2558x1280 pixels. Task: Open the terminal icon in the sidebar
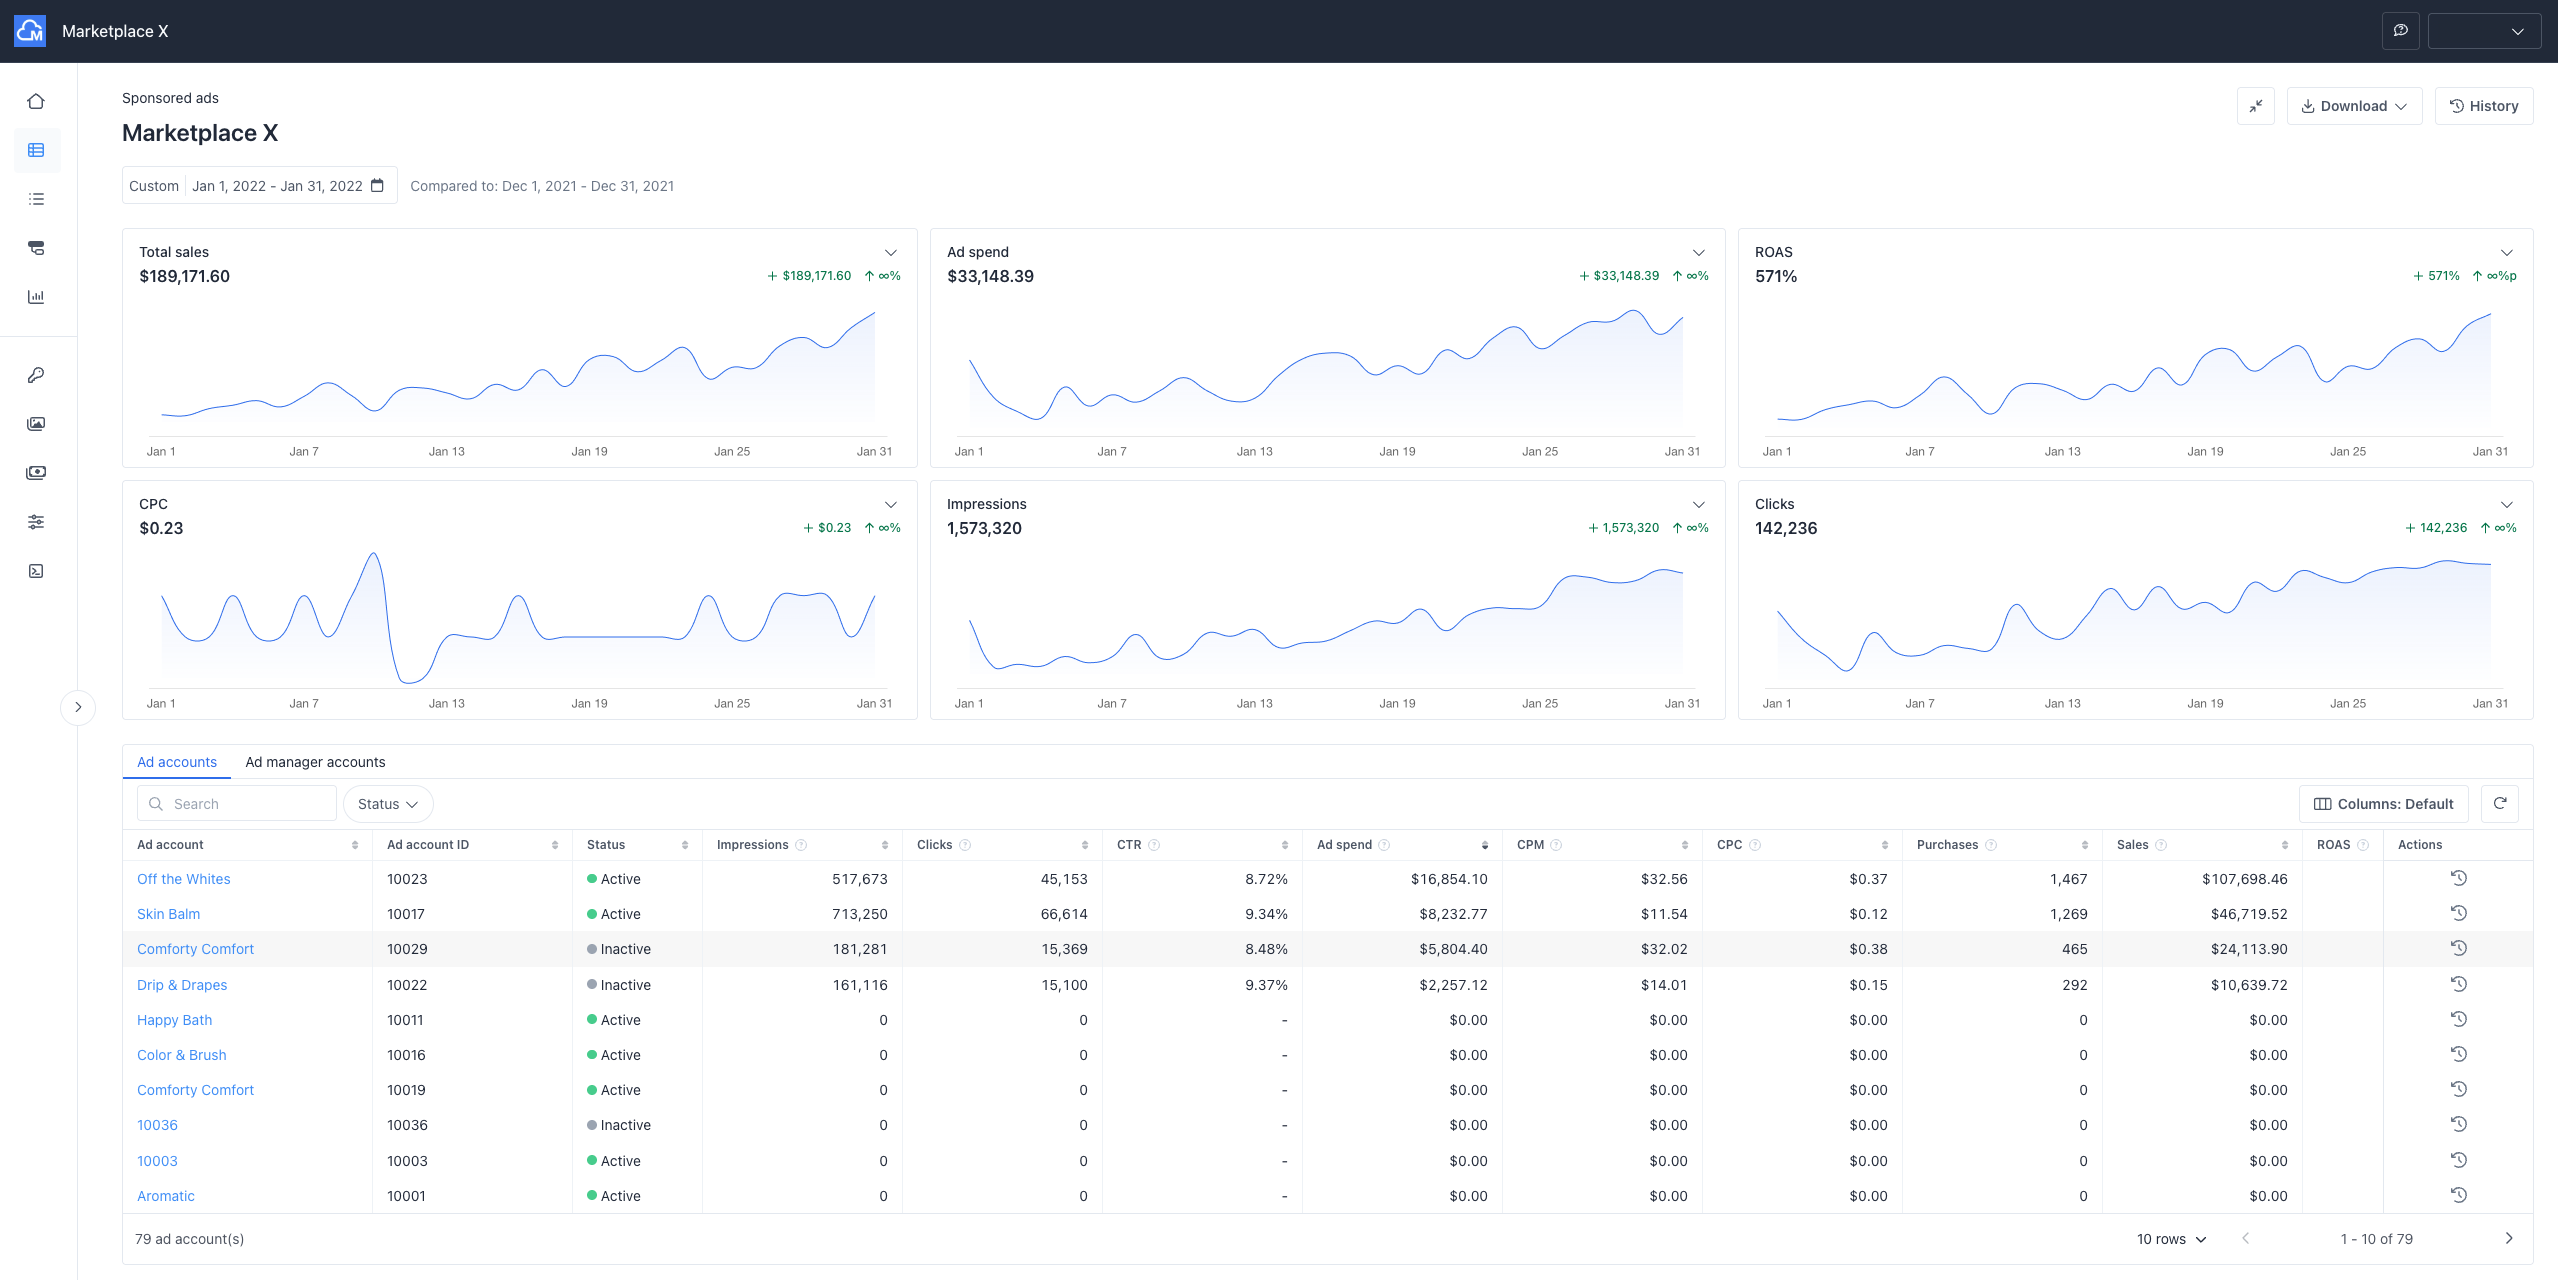tap(36, 570)
